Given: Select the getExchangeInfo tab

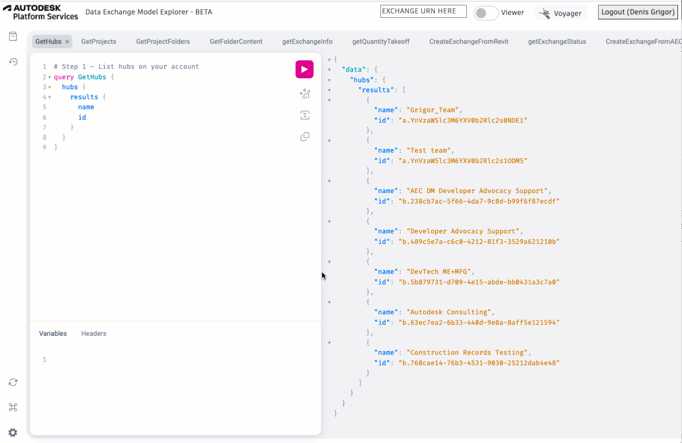Looking at the screenshot, I should click(x=307, y=42).
